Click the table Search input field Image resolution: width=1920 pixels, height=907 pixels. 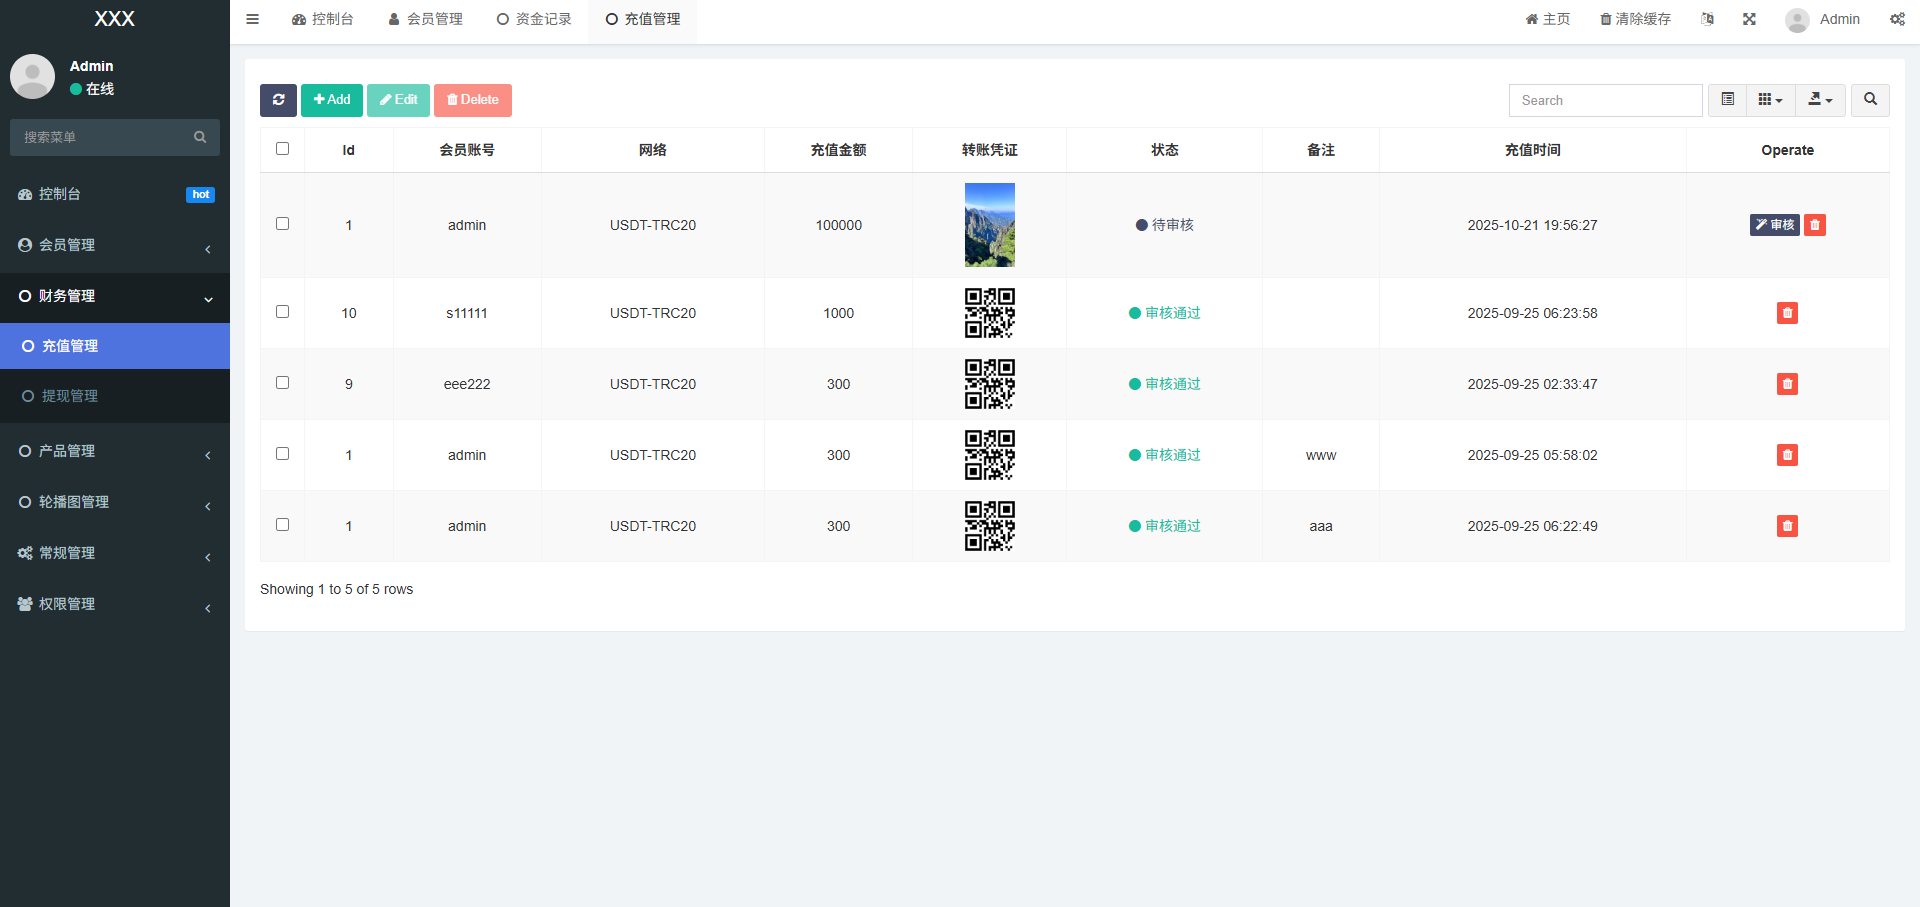point(1605,100)
